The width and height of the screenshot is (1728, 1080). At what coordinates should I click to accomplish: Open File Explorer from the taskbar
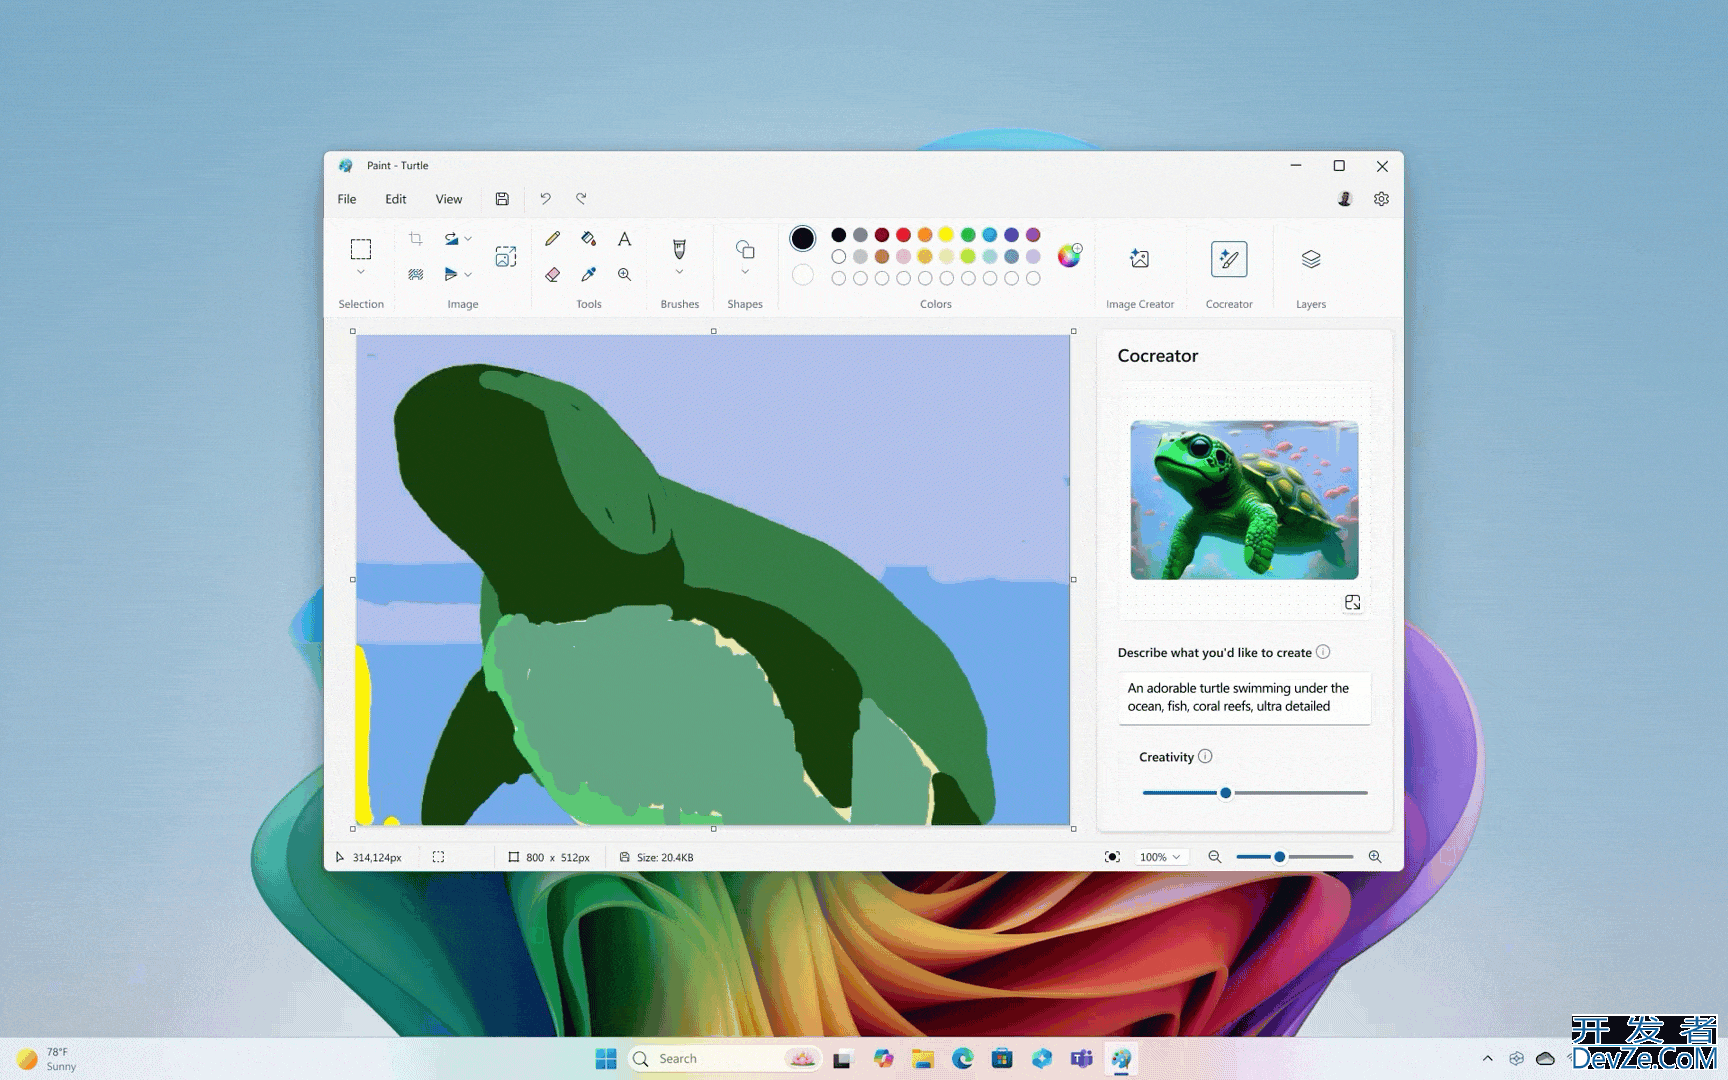click(922, 1059)
